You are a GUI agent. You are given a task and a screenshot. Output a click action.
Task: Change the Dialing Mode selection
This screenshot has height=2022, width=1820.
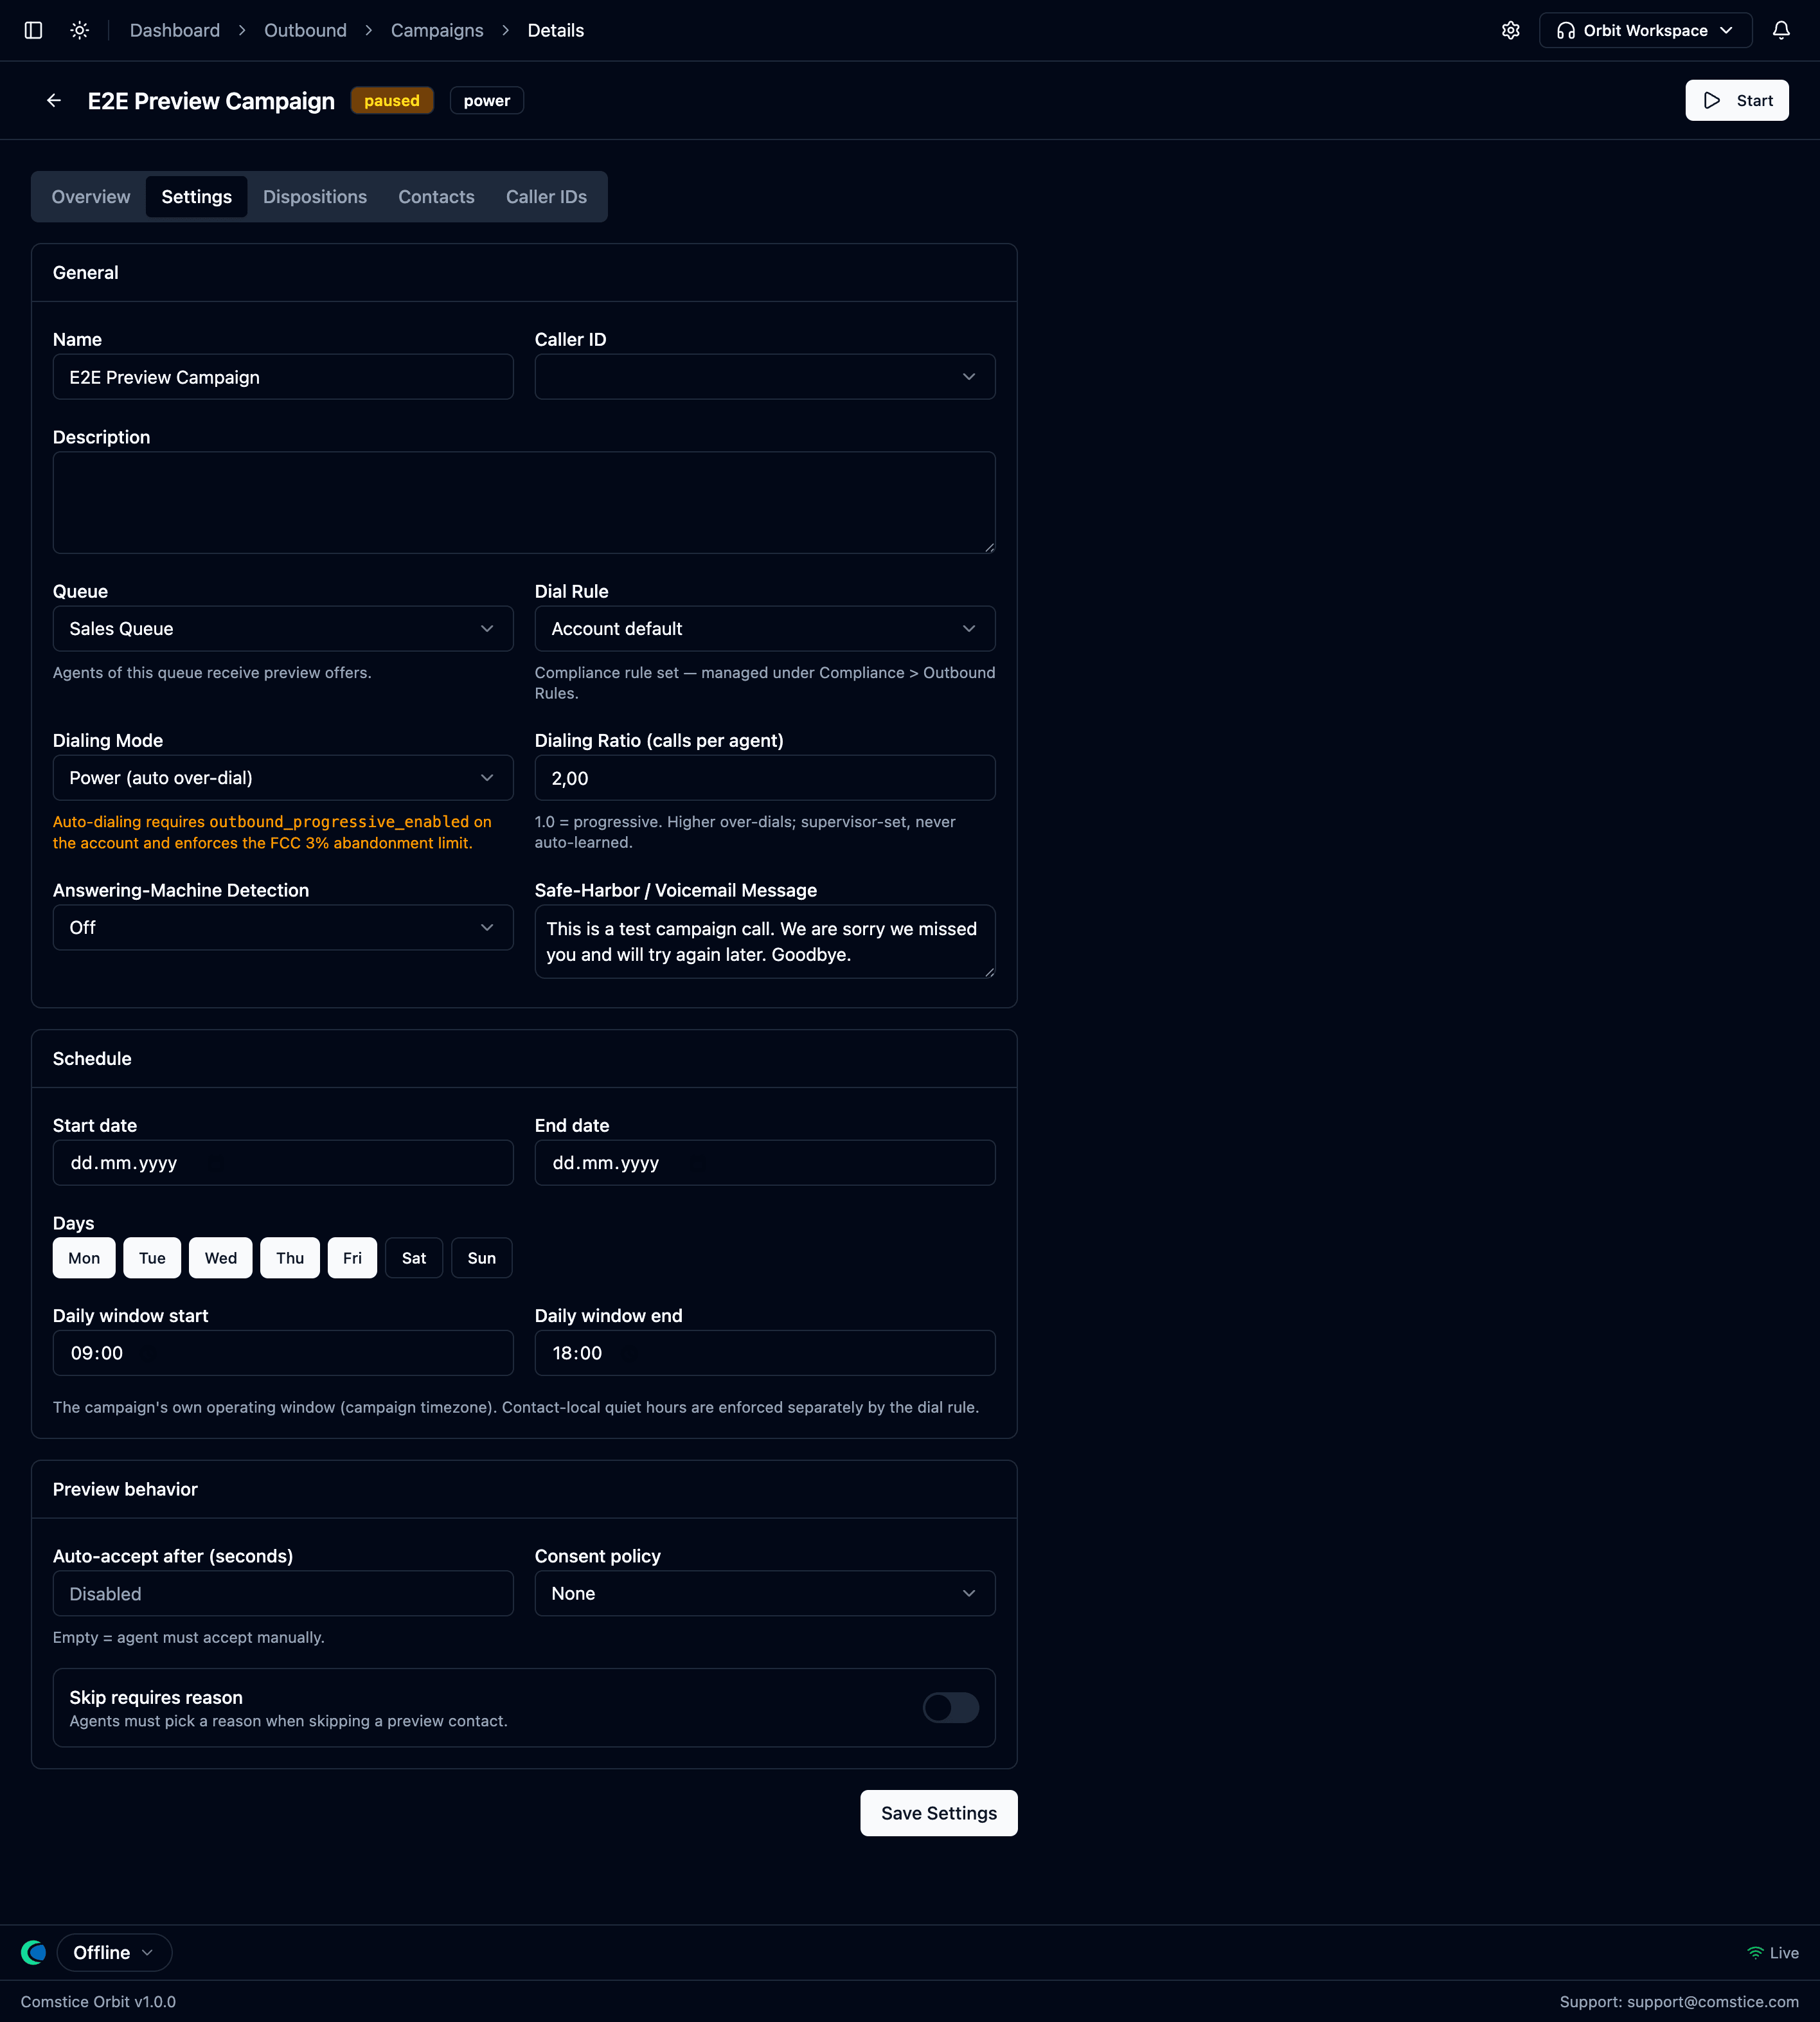click(283, 778)
